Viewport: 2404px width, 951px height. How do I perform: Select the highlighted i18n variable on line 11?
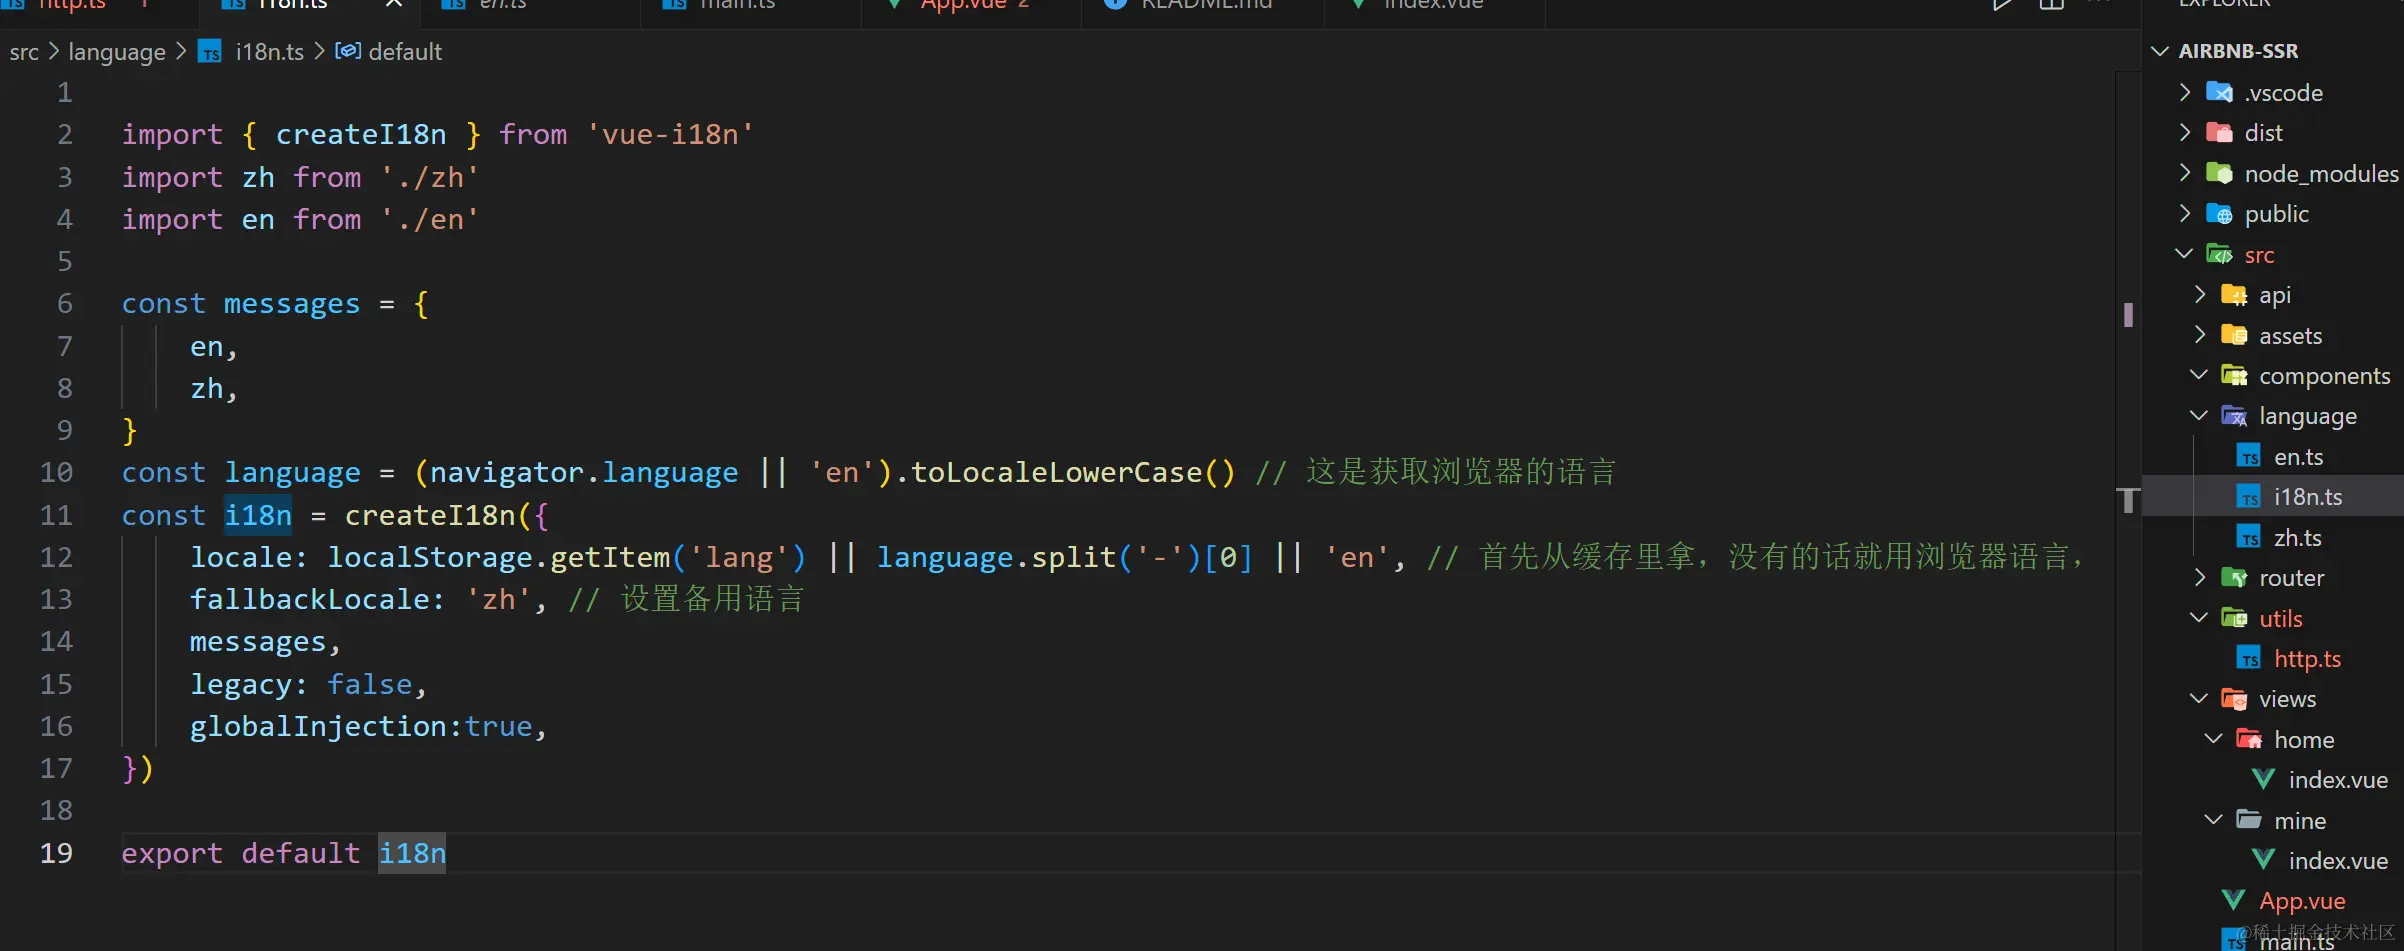click(x=257, y=514)
